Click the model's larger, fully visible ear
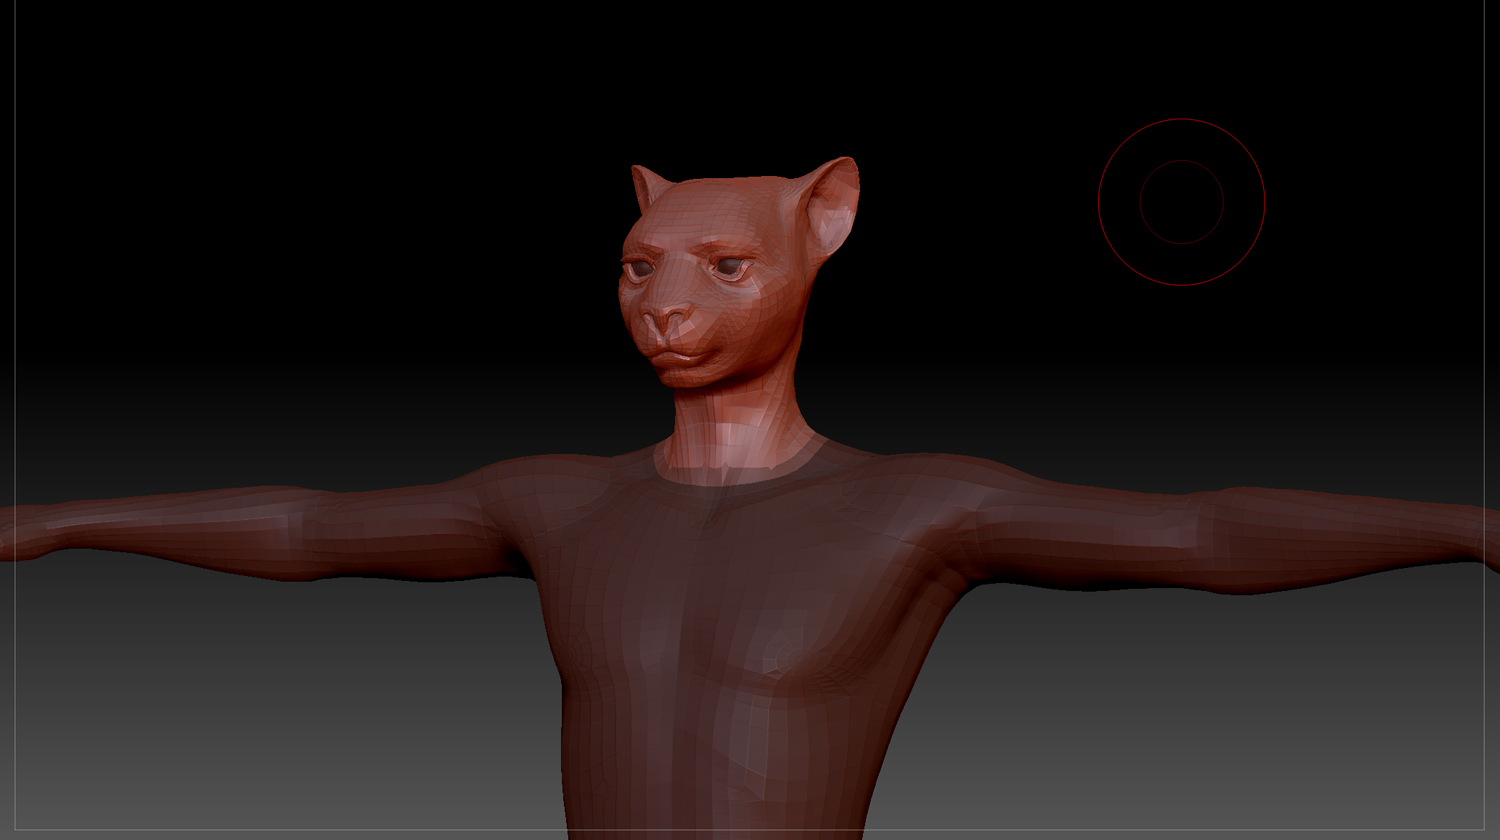 (832, 206)
